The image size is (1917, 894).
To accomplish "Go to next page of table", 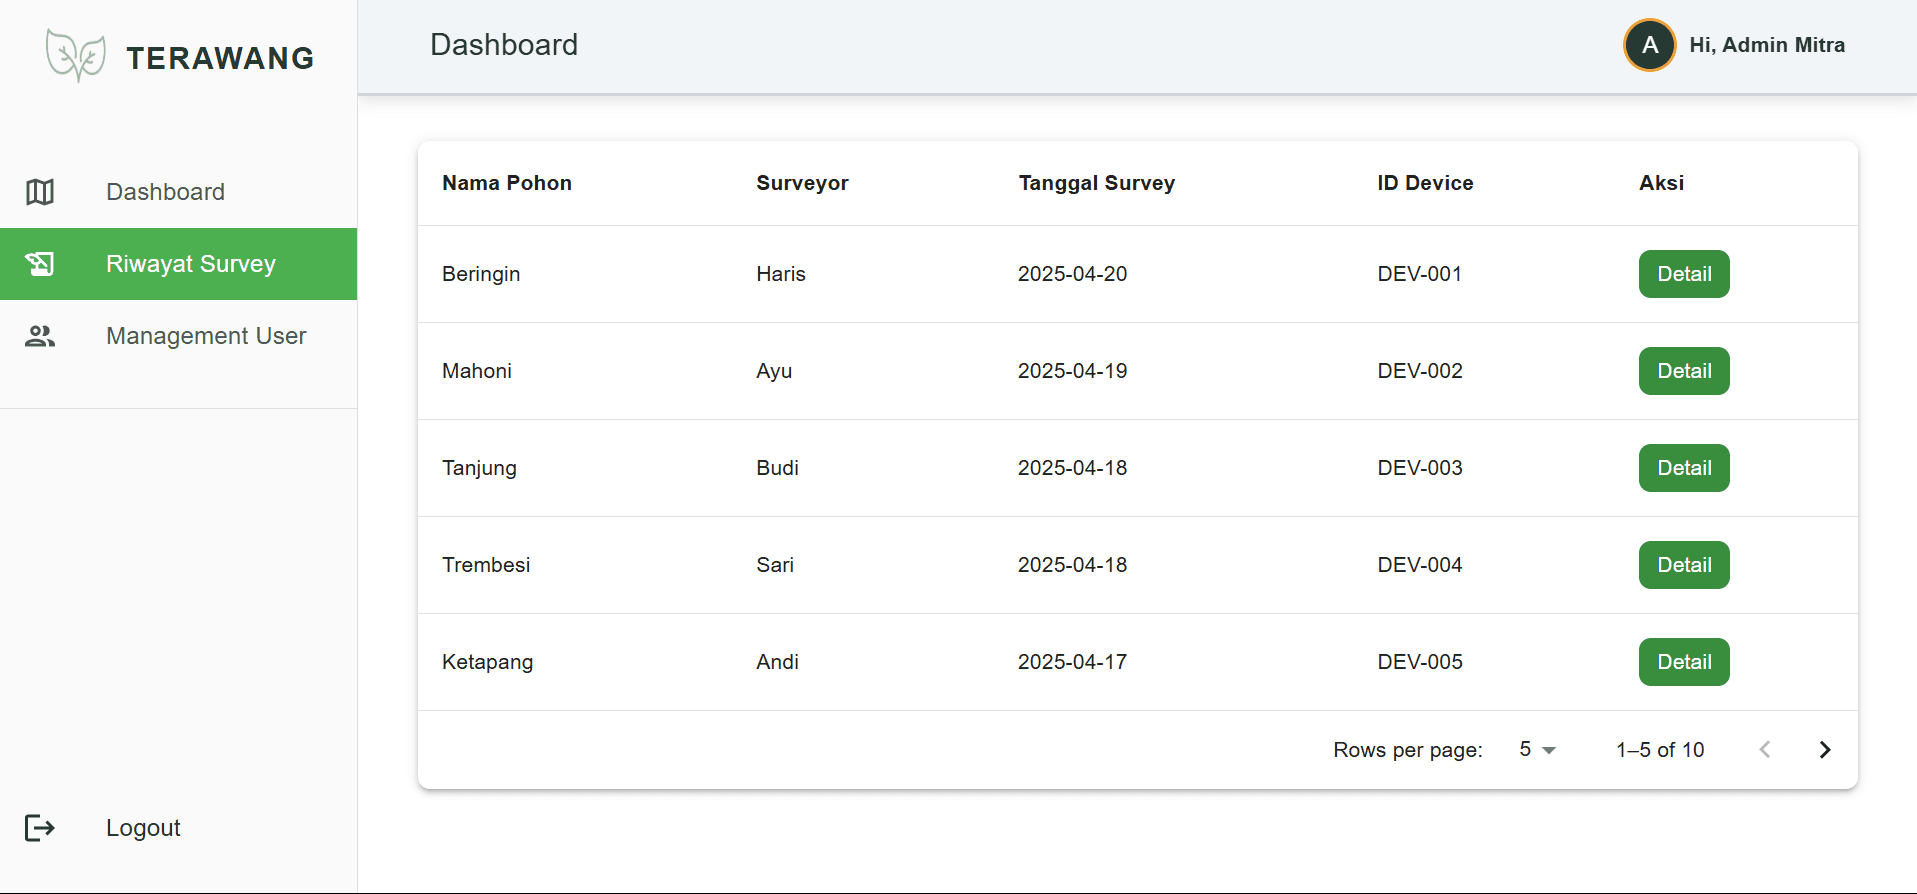I will [x=1824, y=750].
